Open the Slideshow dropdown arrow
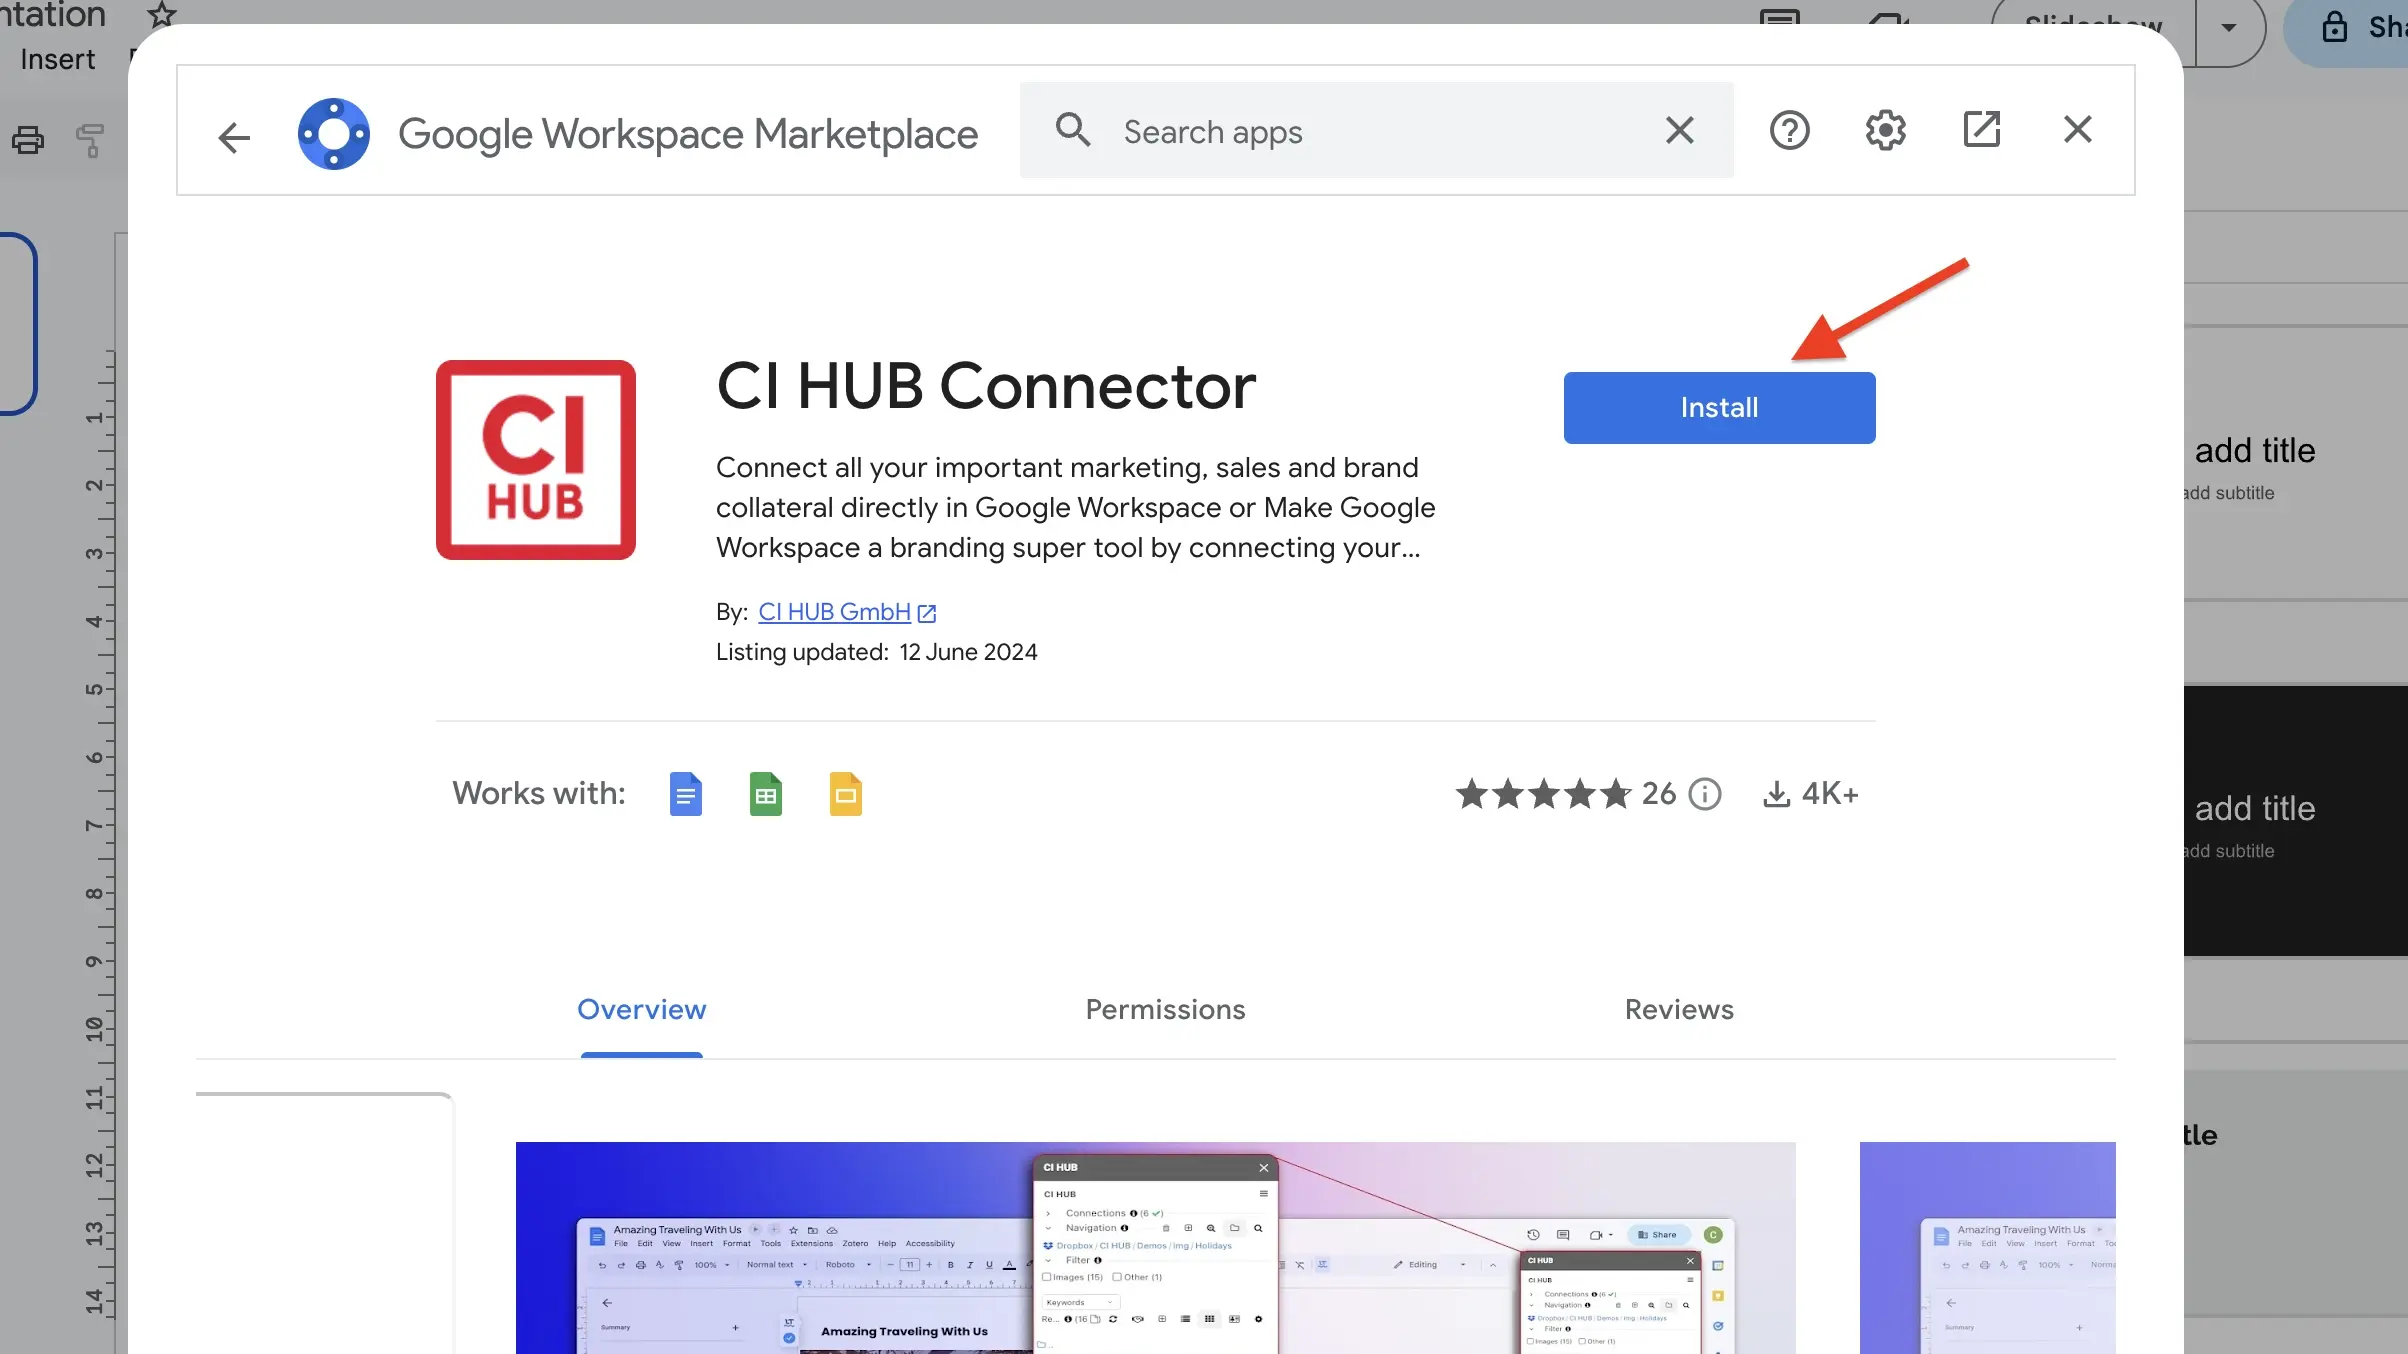 (x=2229, y=28)
